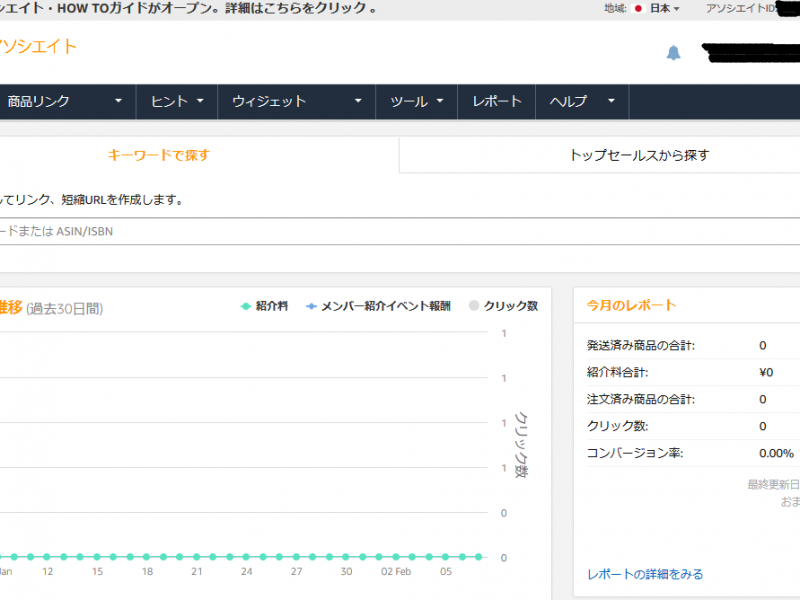Toggle the クリック数 legend series
Viewport: 800px width, 600px height.
point(504,306)
